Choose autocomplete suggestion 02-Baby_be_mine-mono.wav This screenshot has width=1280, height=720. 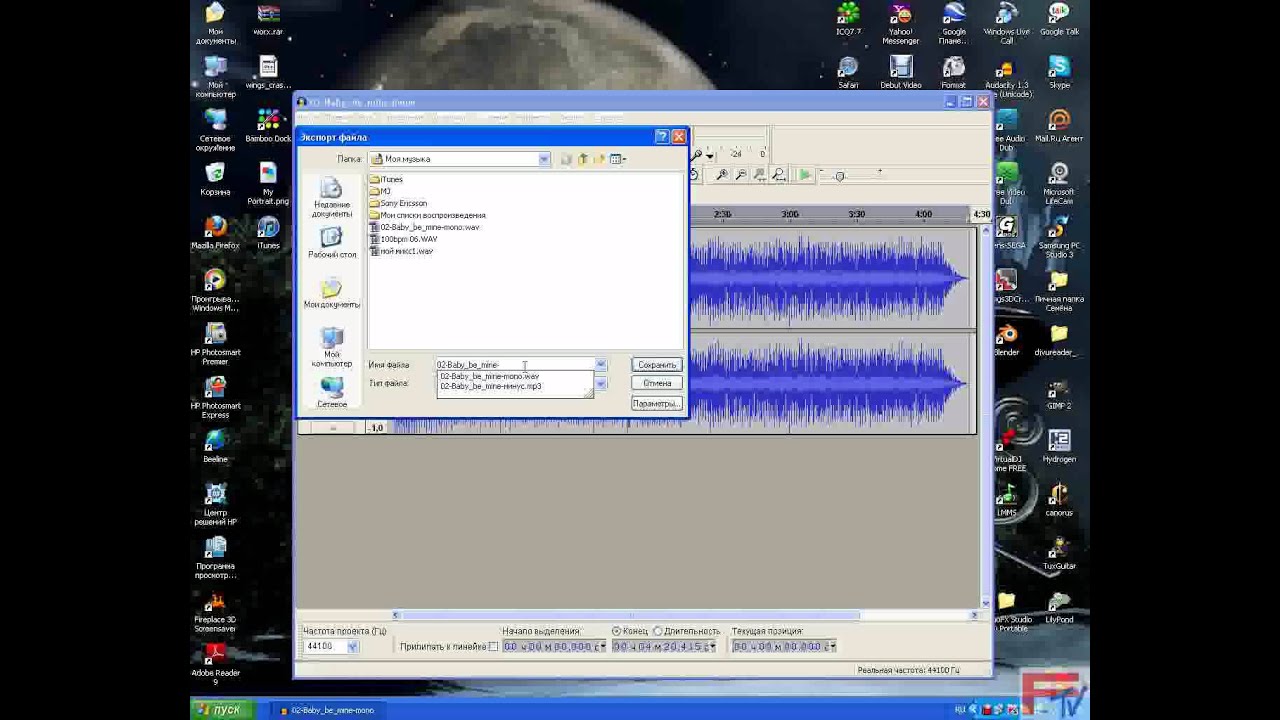click(x=489, y=377)
